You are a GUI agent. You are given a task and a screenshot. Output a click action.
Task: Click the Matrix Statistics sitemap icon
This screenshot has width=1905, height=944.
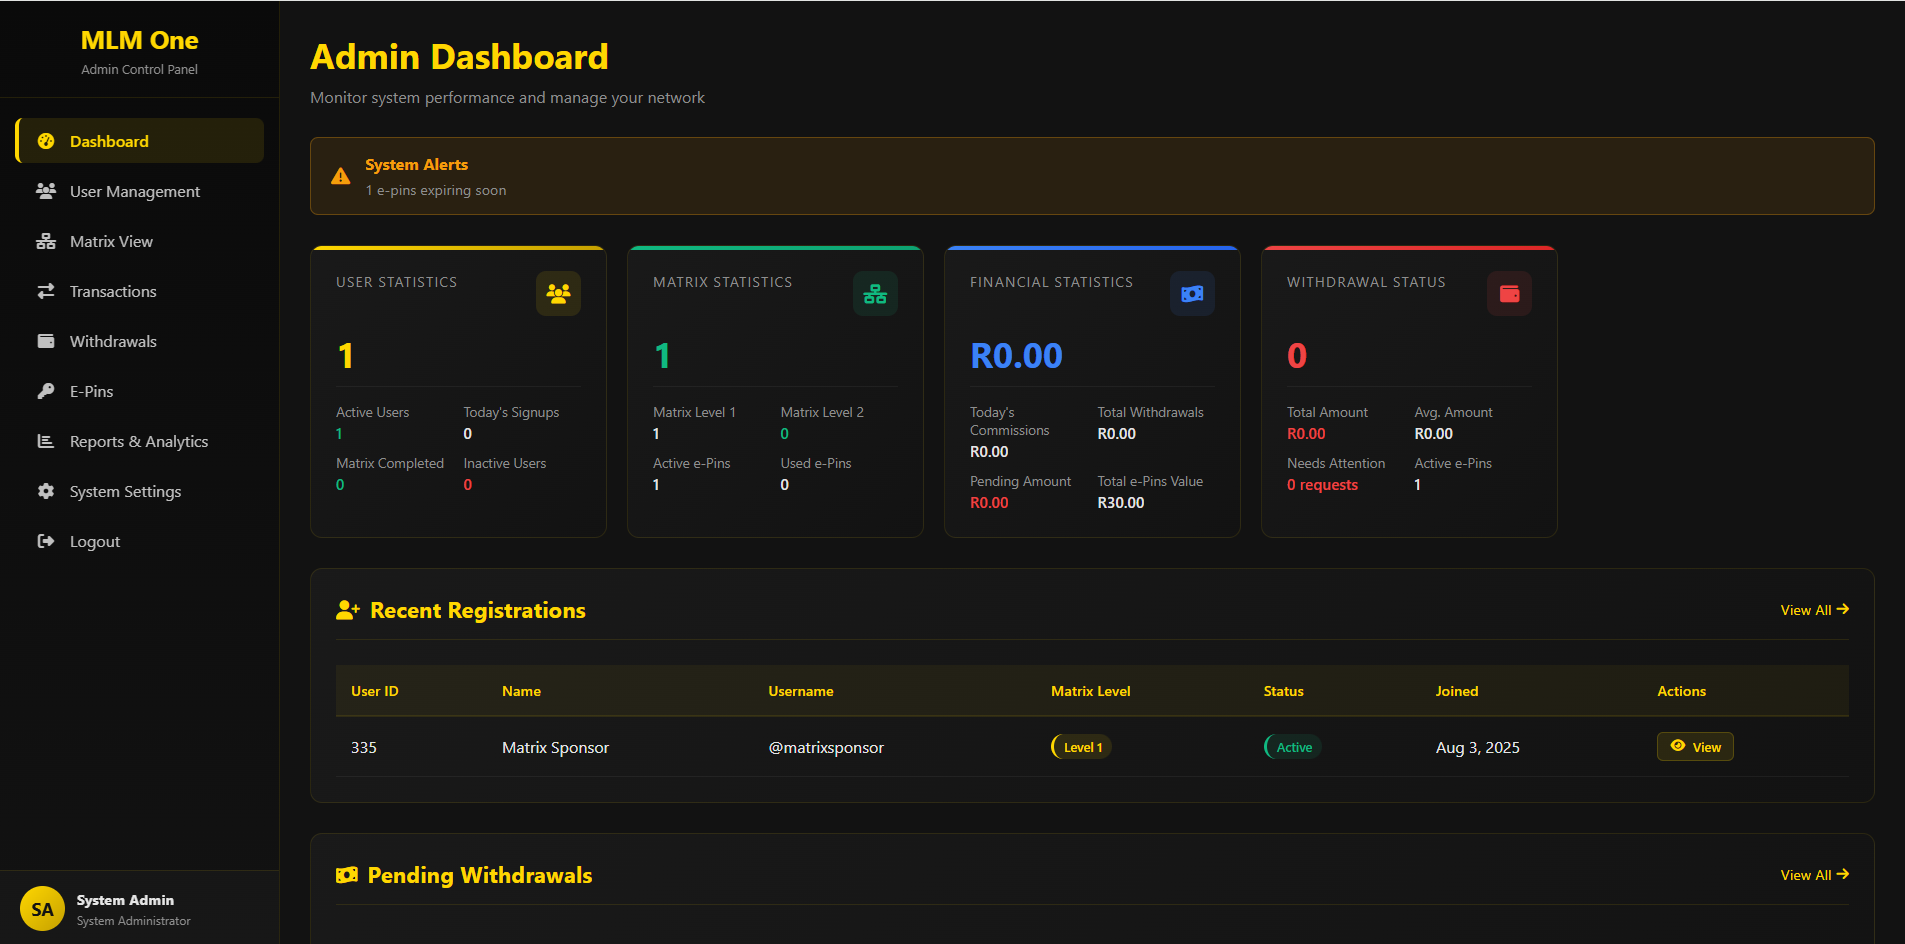tap(875, 294)
